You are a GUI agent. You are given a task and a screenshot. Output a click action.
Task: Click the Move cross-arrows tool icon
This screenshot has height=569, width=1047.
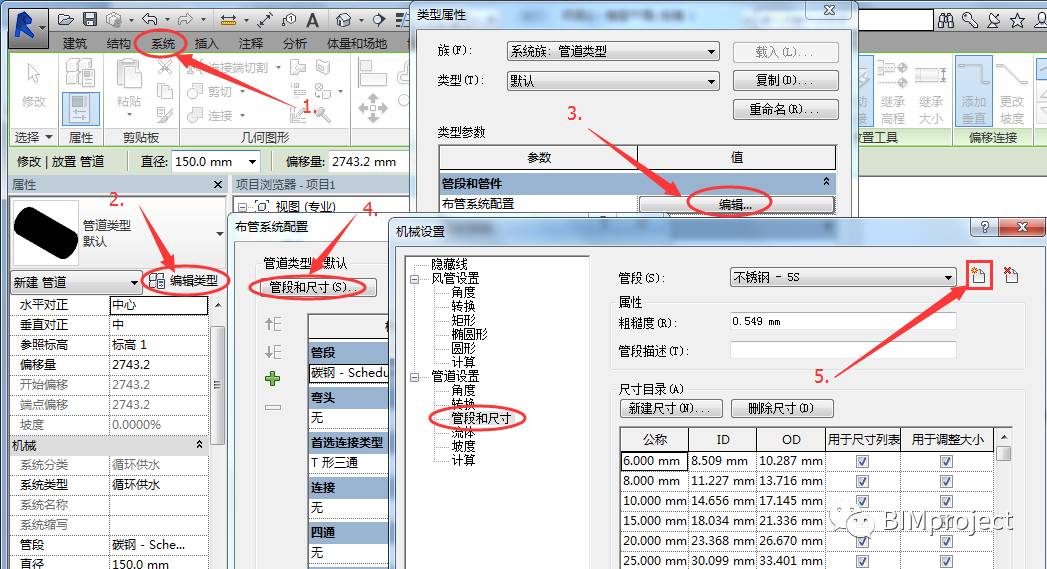373,108
